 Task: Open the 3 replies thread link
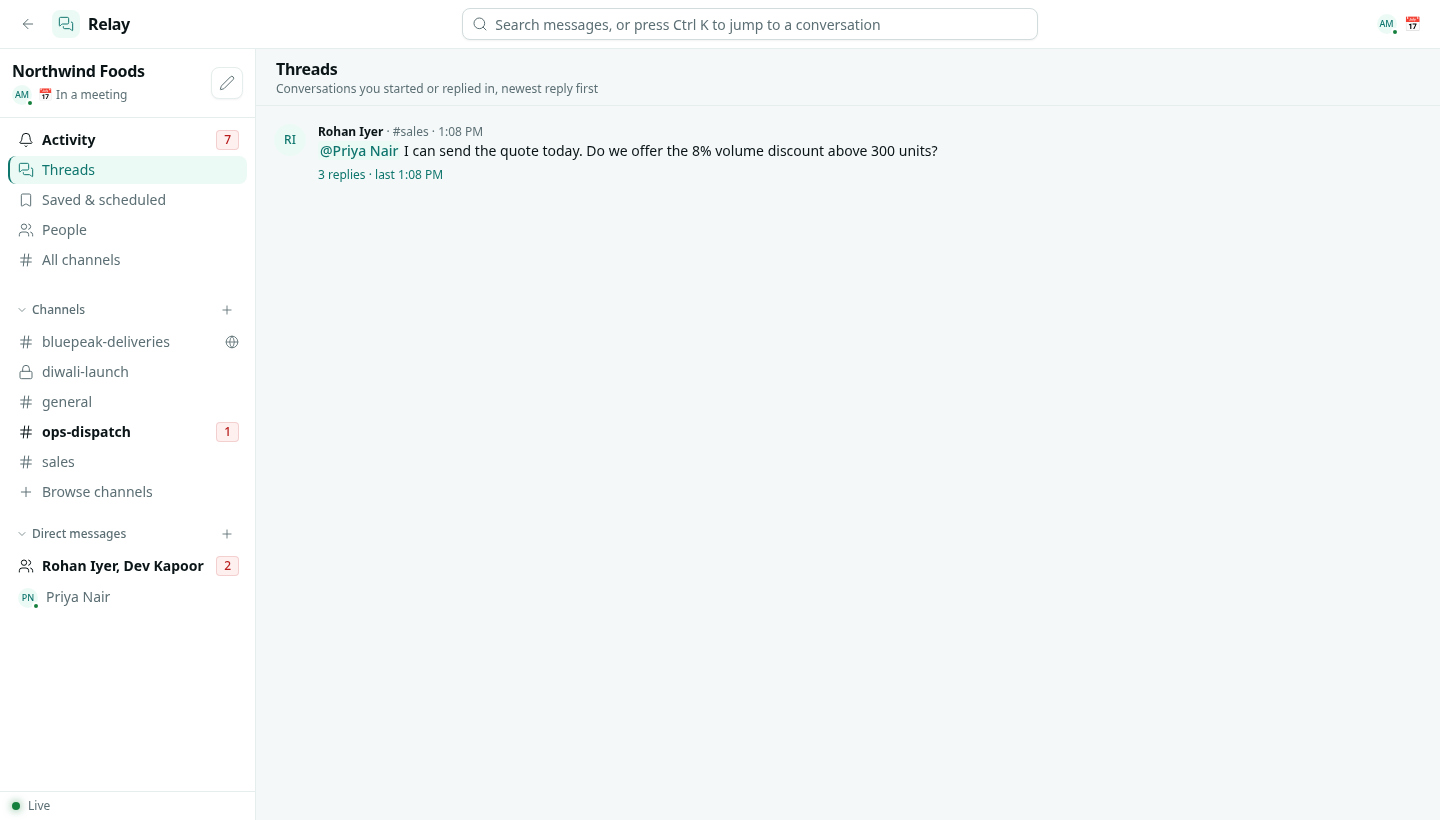coord(380,175)
